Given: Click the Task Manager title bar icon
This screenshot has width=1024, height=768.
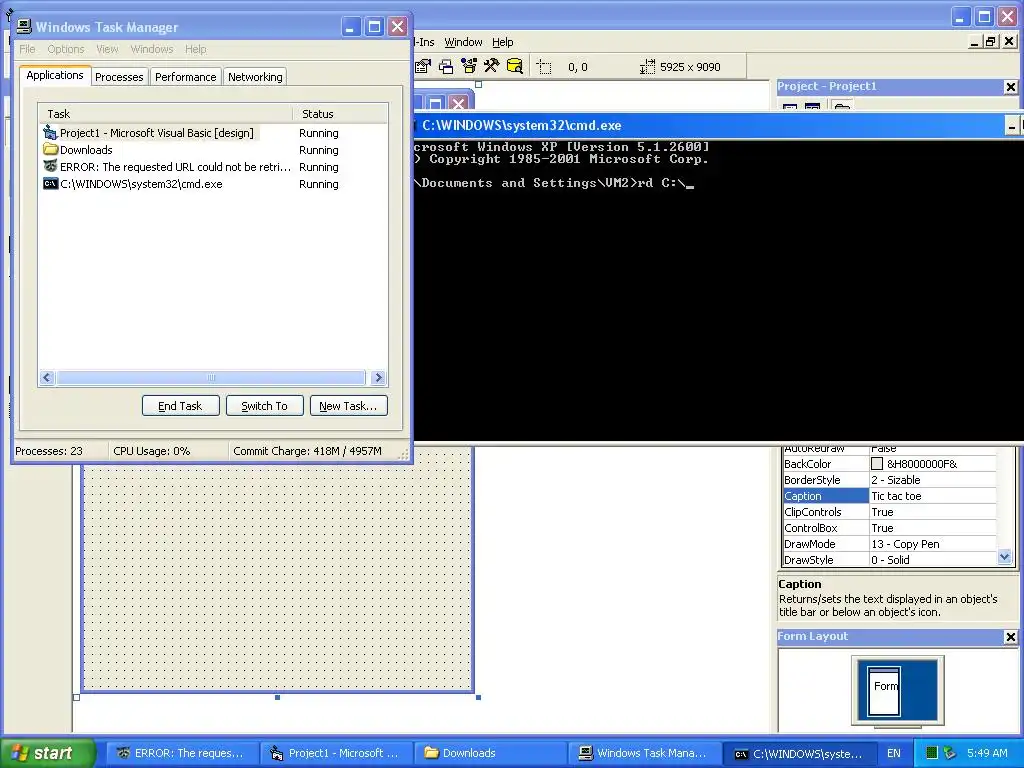Looking at the screenshot, I should [24, 27].
